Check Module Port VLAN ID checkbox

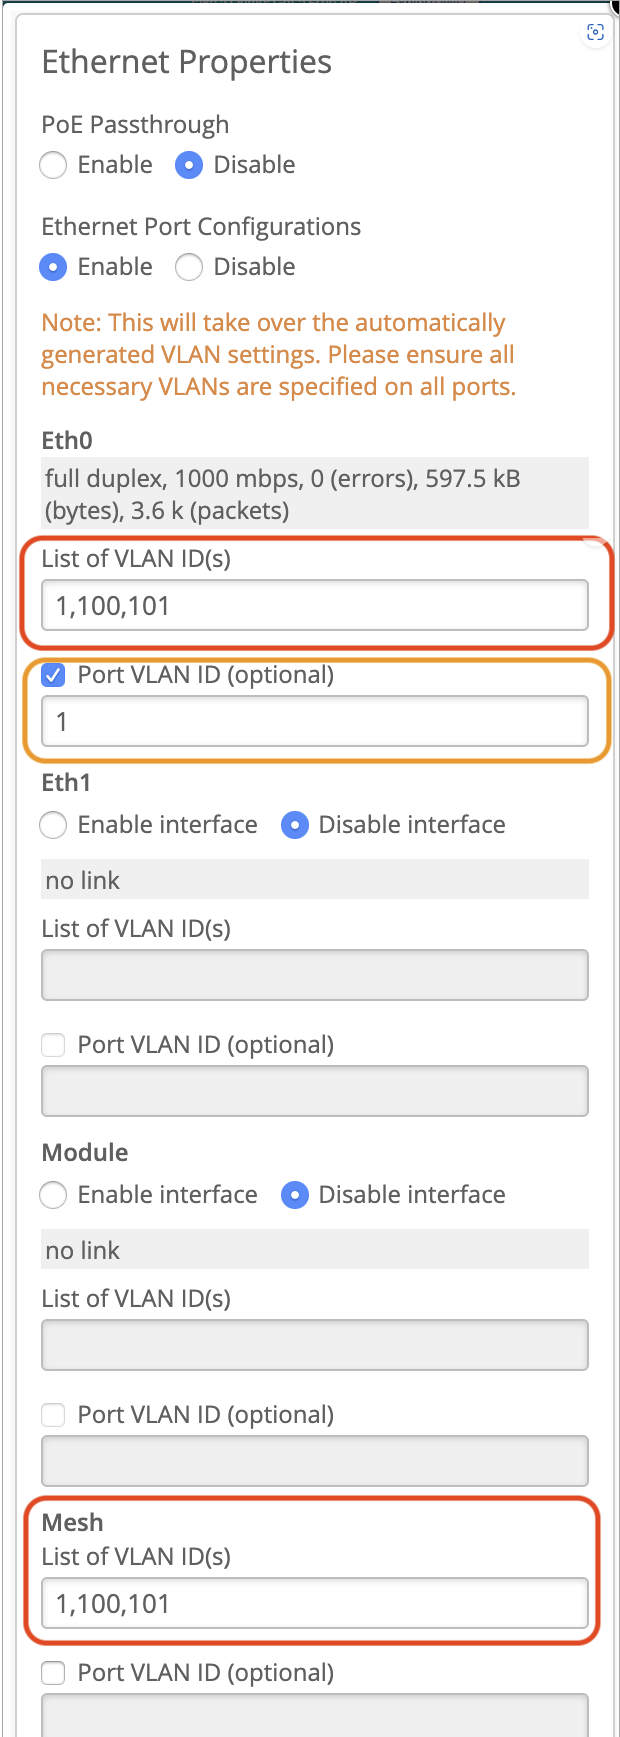point(54,1415)
